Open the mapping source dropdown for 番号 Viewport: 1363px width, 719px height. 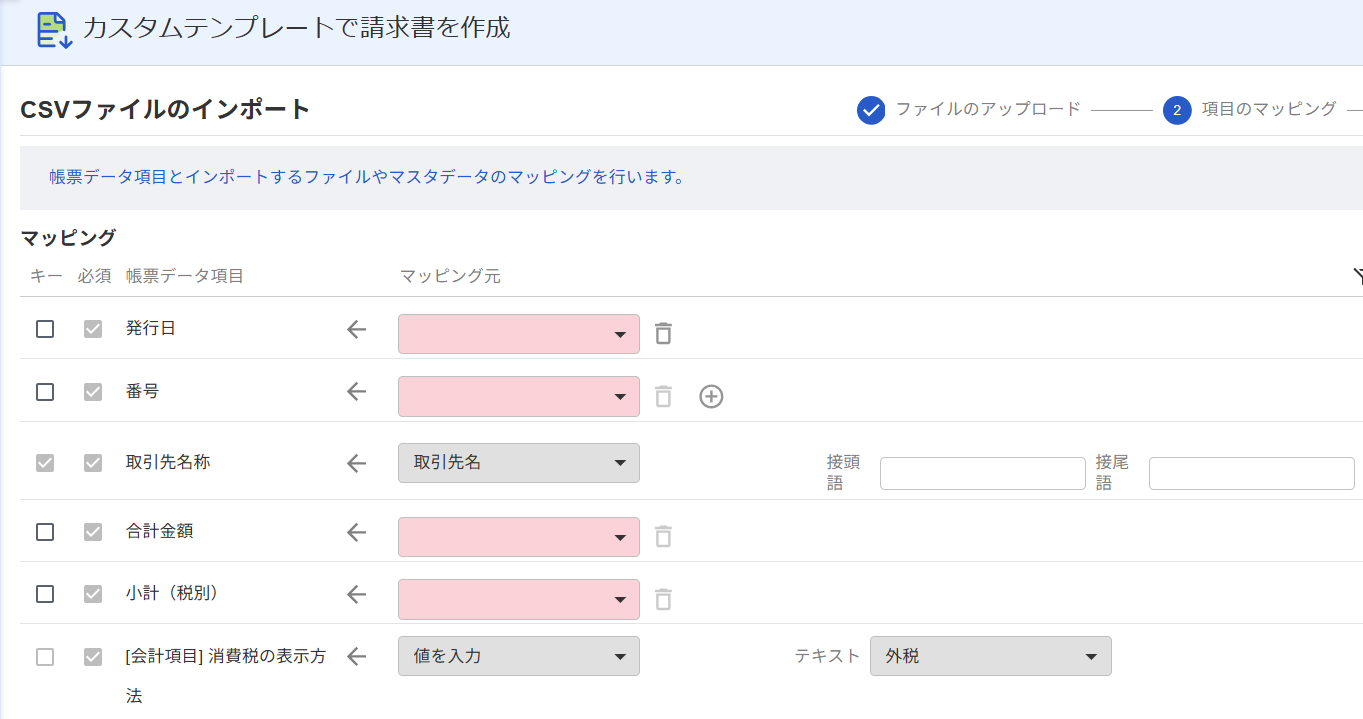click(x=519, y=396)
